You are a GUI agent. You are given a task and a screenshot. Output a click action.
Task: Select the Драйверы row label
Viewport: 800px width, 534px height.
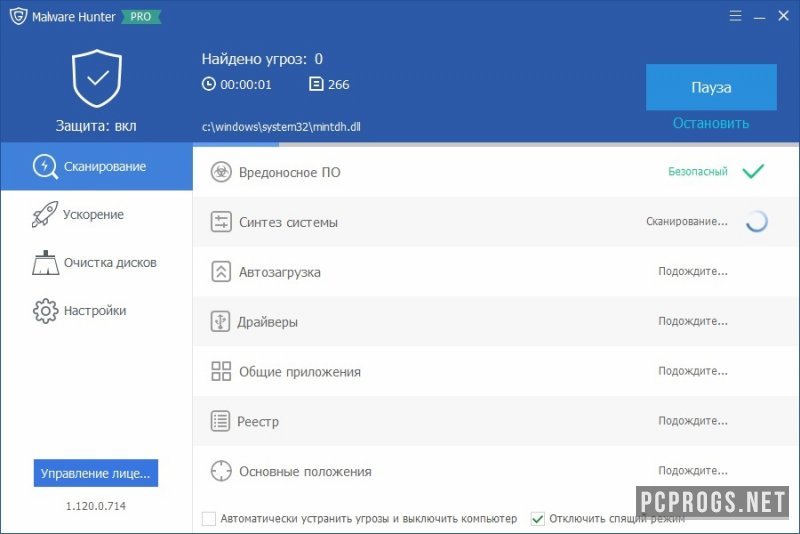267,322
